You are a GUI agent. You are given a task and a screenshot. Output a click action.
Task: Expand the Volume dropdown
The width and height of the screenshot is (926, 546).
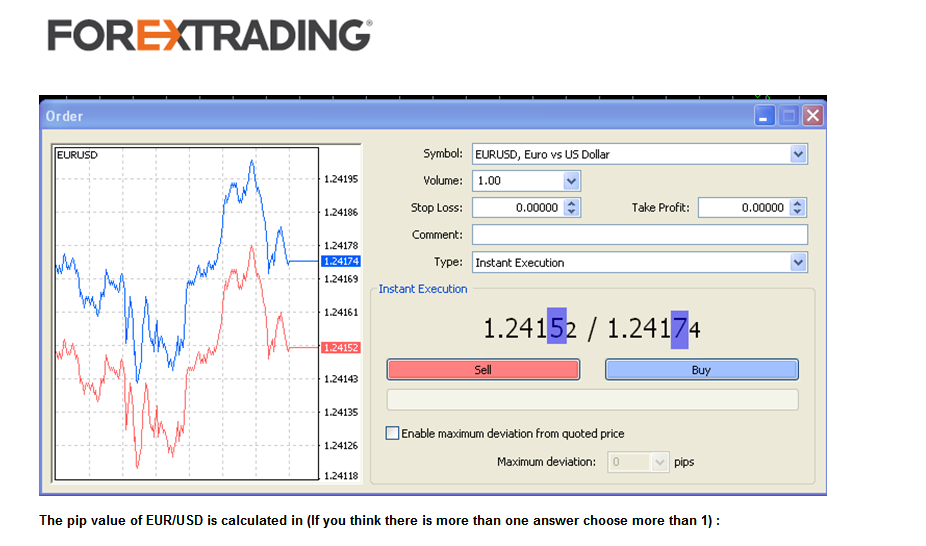pyautogui.click(x=571, y=181)
